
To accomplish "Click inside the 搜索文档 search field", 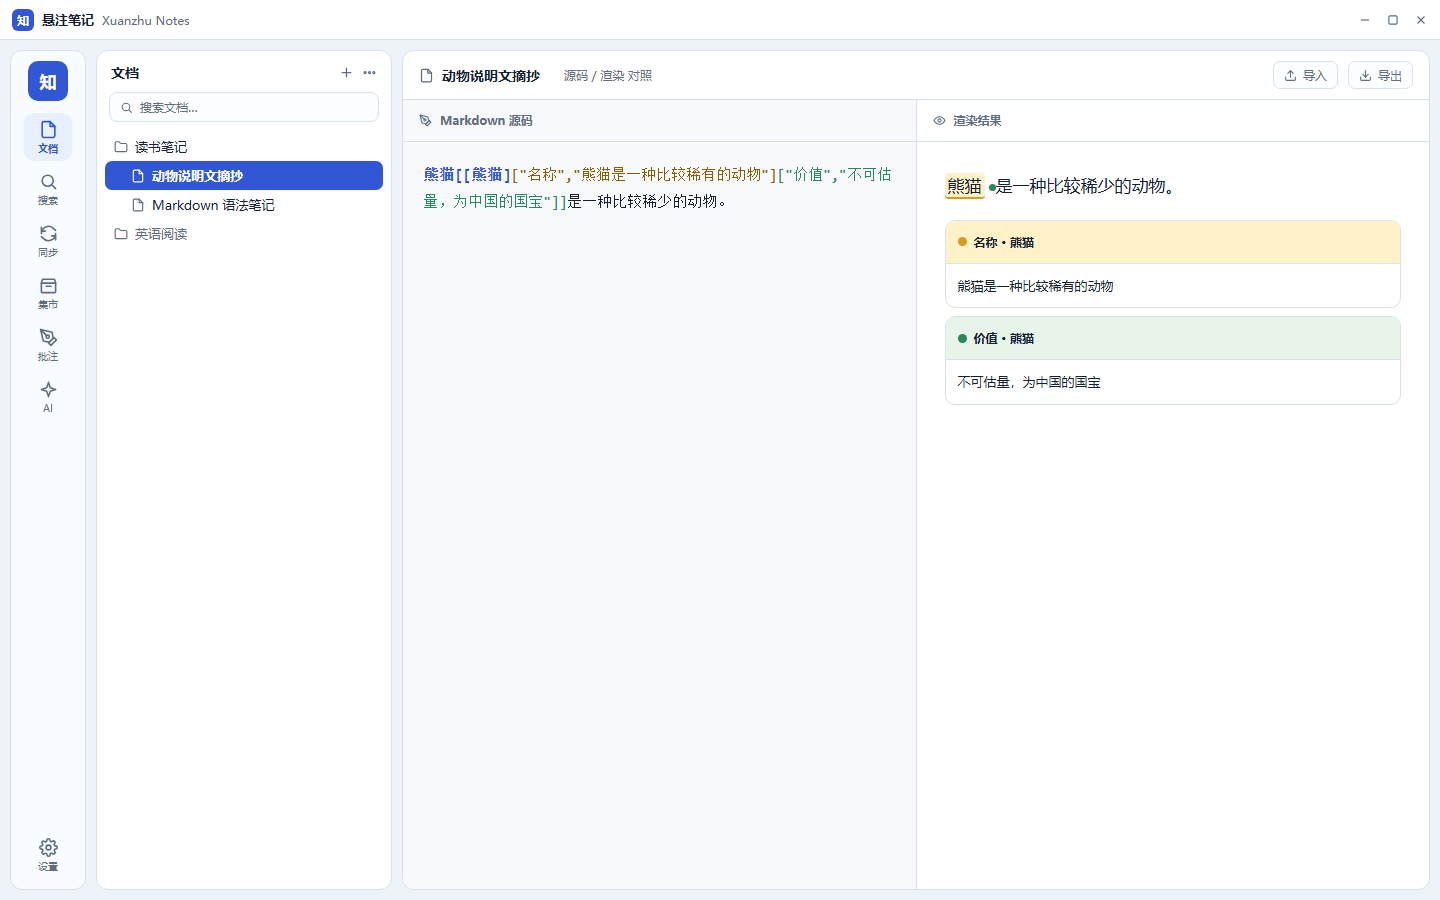I will coord(244,107).
